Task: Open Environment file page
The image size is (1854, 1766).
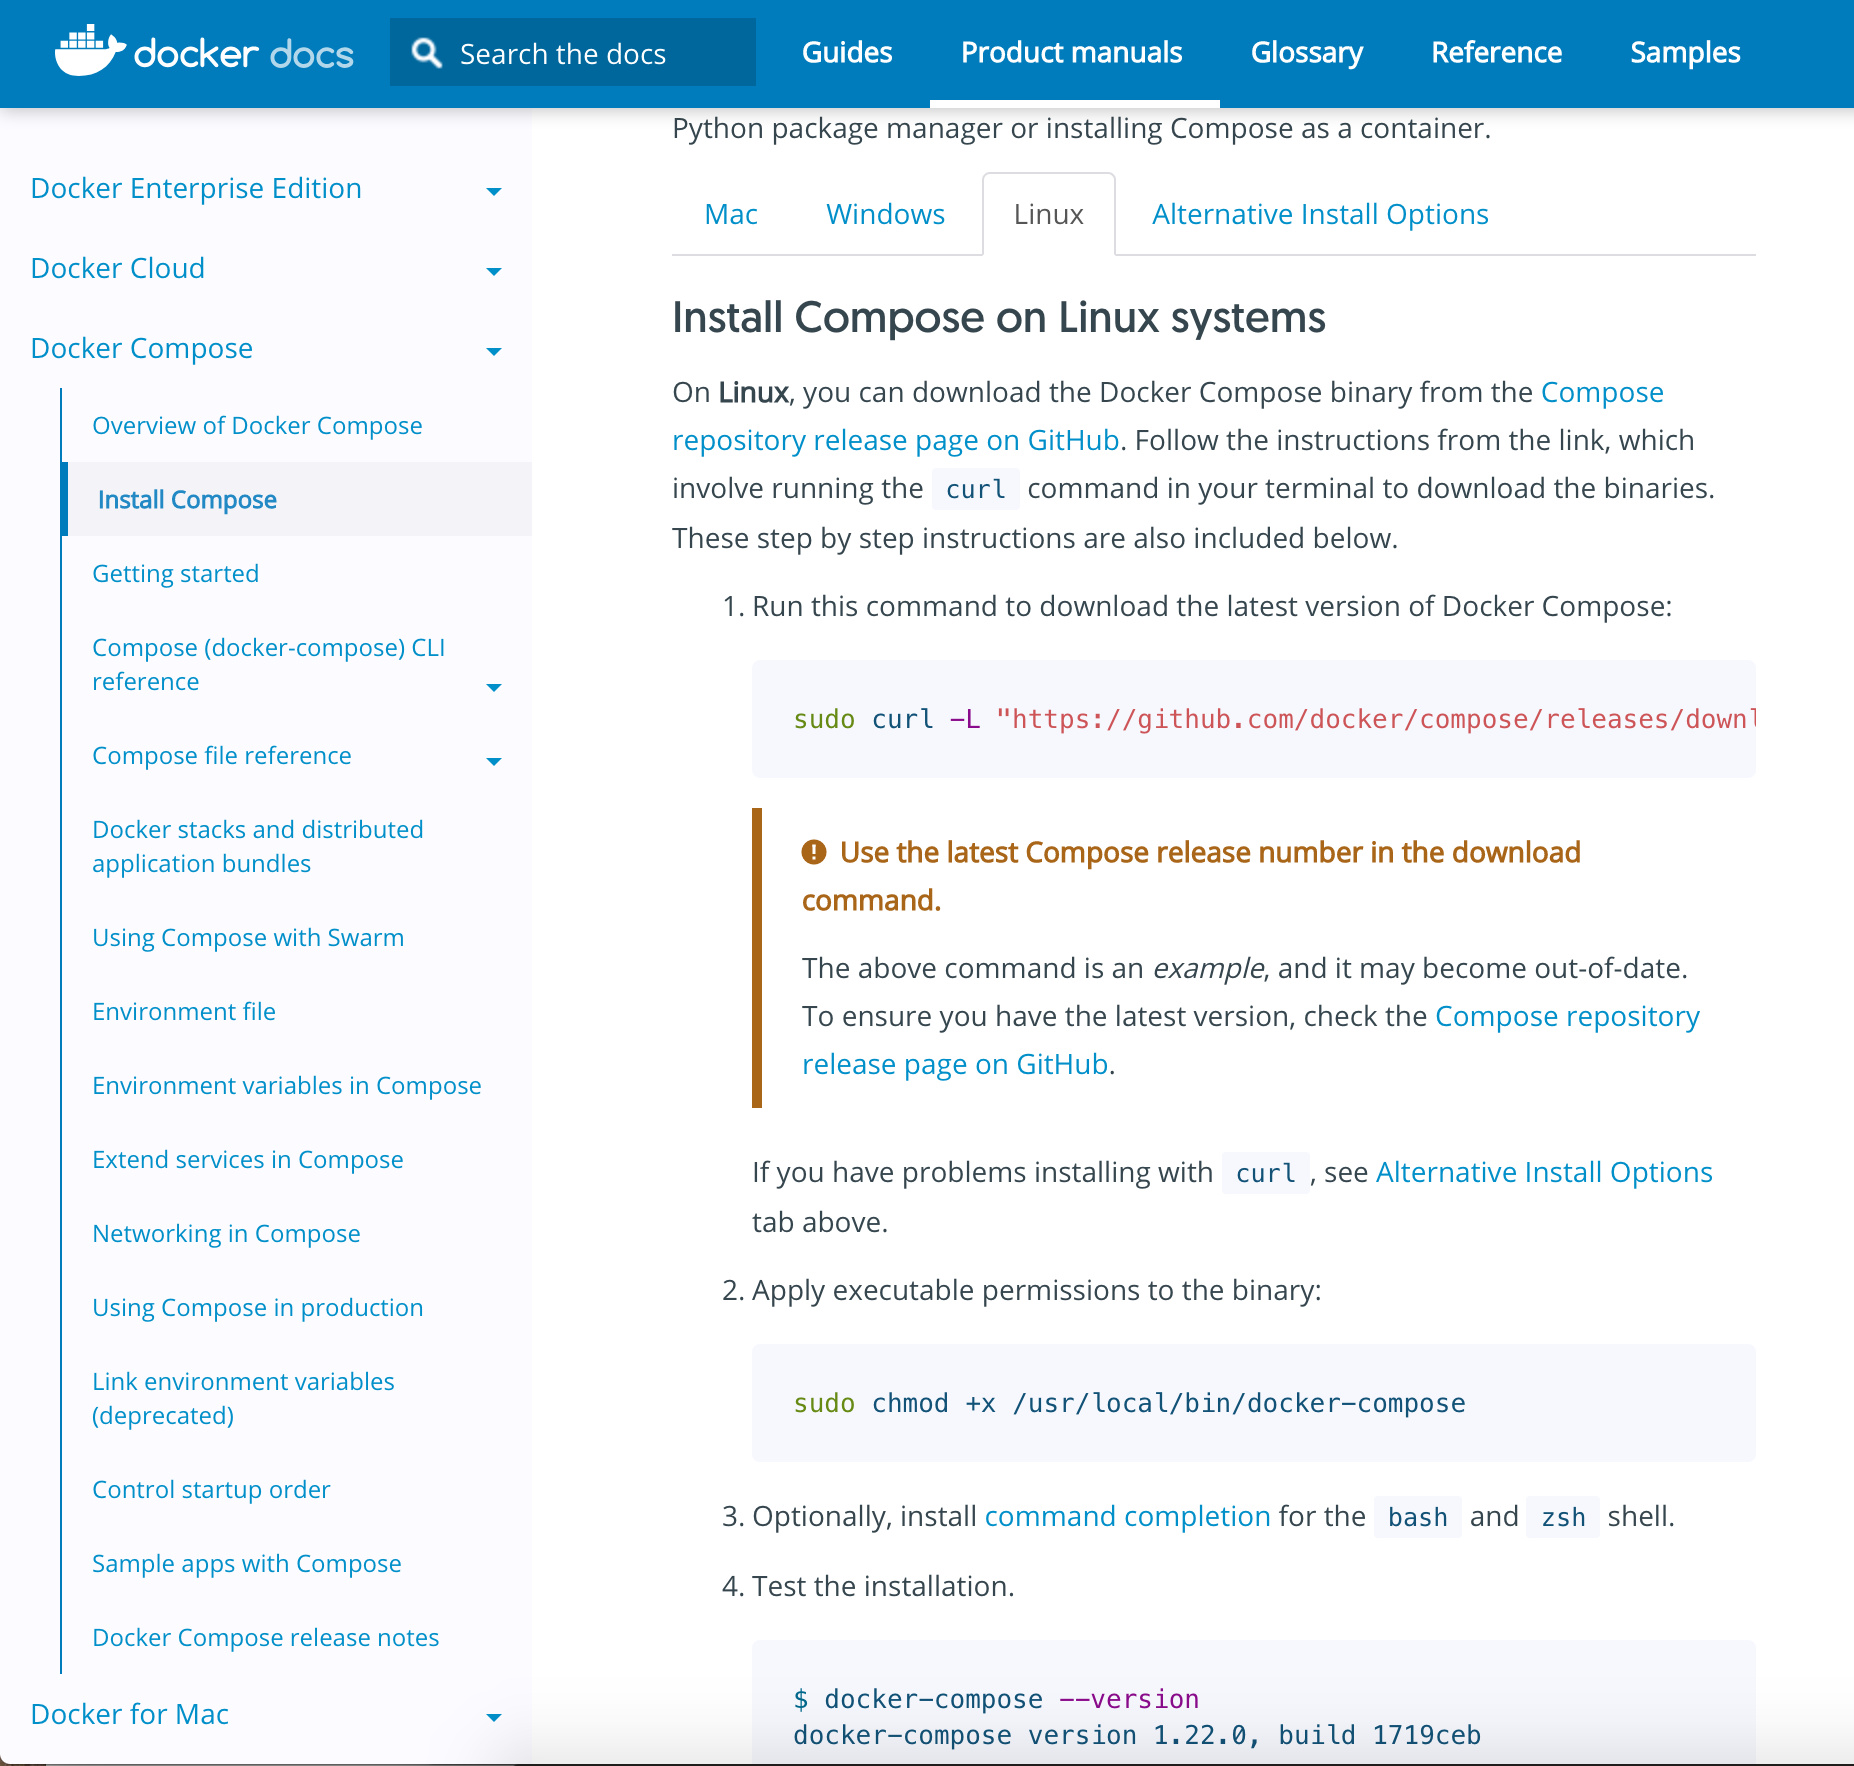Action: click(184, 1011)
